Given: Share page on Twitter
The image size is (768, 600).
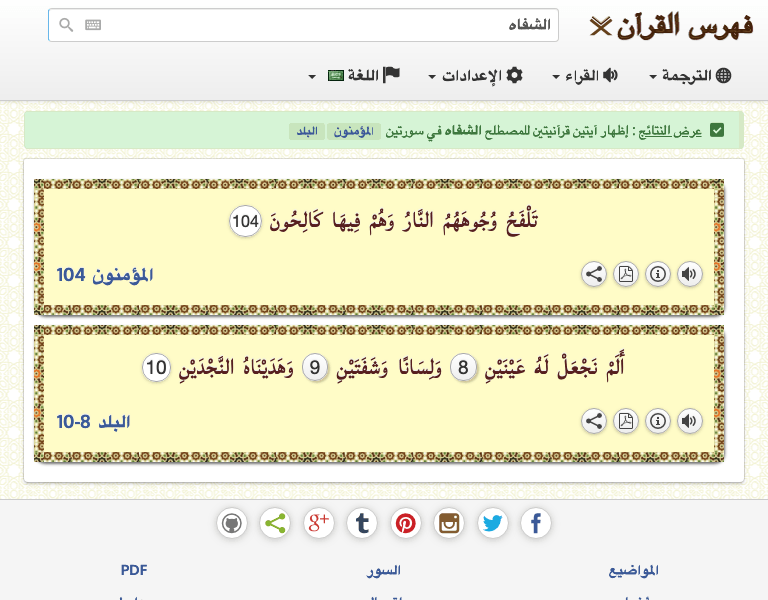Looking at the screenshot, I should coord(492,523).
